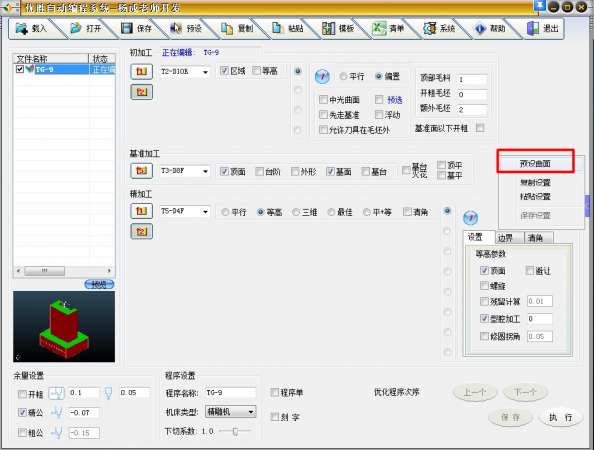Image resolution: width=594 pixels, height=450 pixels.
Task: Expand the T2-D10R tool dropdown
Action: coord(205,72)
